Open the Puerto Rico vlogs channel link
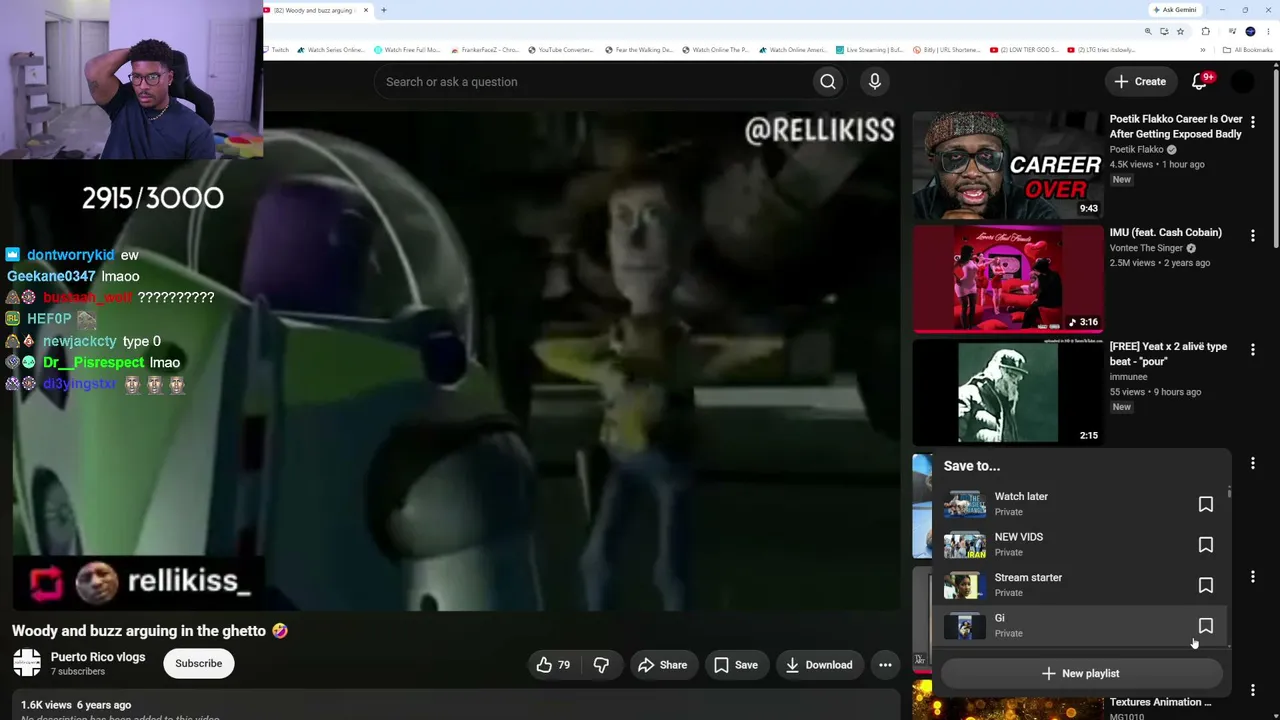The image size is (1280, 720). coord(98,657)
